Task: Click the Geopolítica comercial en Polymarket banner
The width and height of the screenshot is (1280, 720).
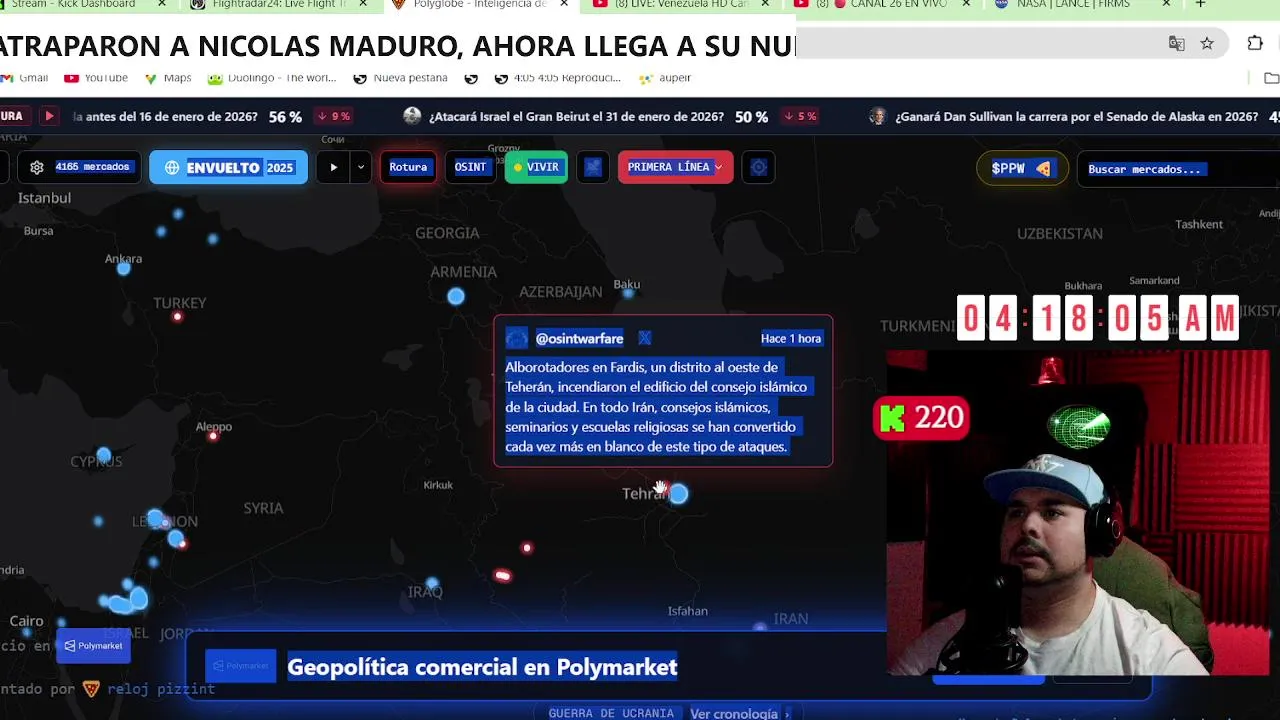Action: click(482, 667)
